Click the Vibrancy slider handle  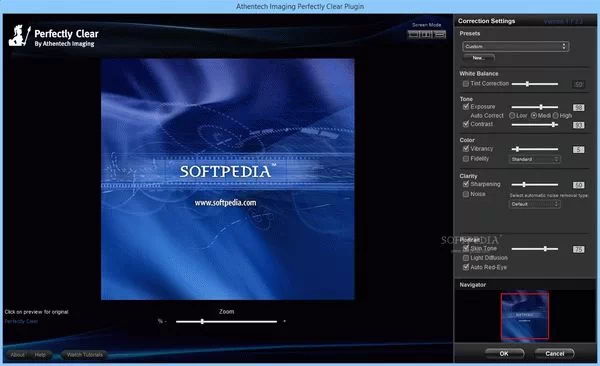(x=517, y=149)
